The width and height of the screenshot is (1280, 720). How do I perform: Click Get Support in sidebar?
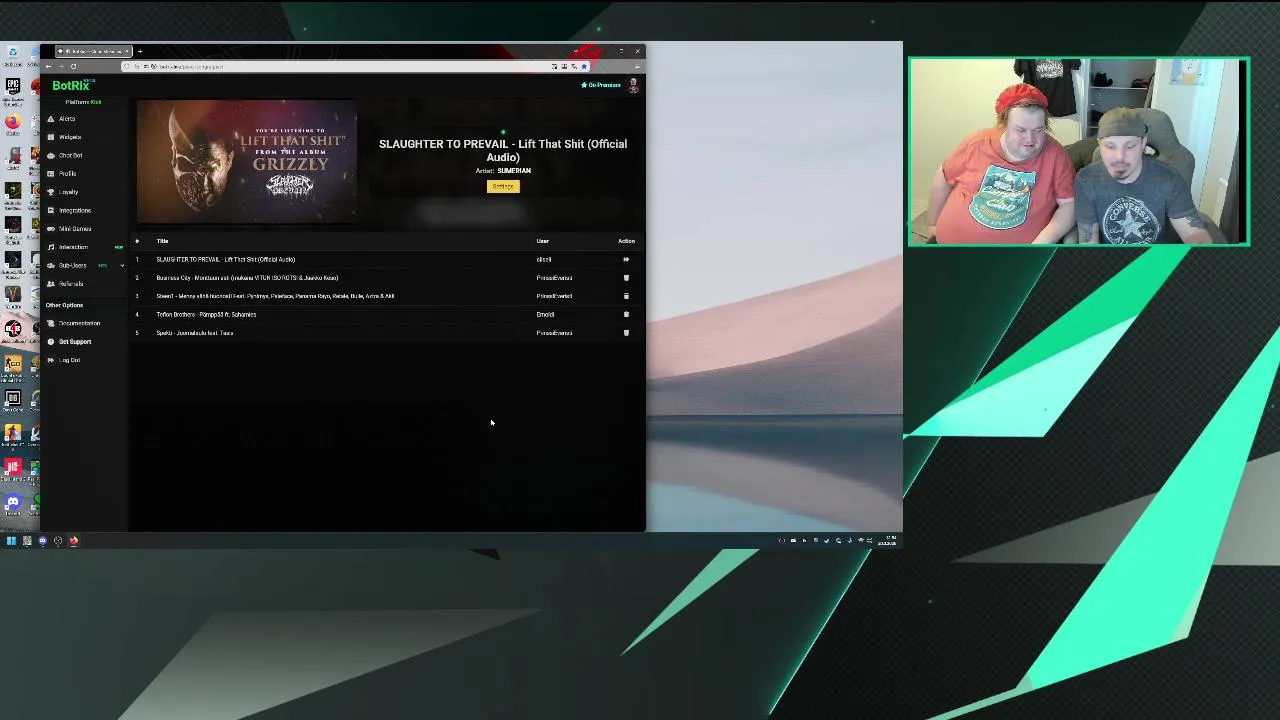pos(74,342)
